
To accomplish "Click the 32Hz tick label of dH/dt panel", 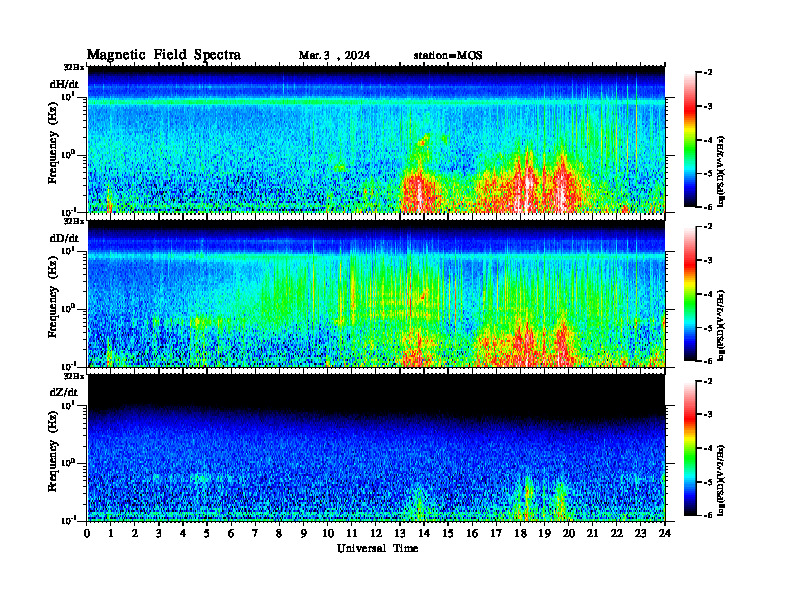I will pos(74,67).
